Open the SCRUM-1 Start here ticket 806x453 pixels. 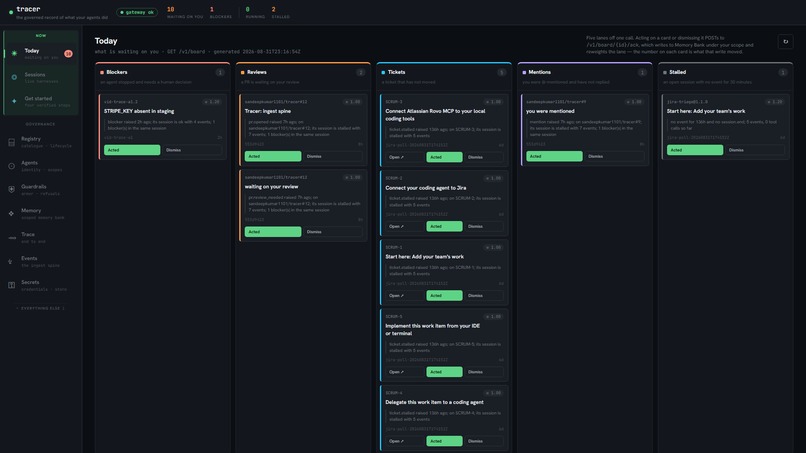[405, 296]
